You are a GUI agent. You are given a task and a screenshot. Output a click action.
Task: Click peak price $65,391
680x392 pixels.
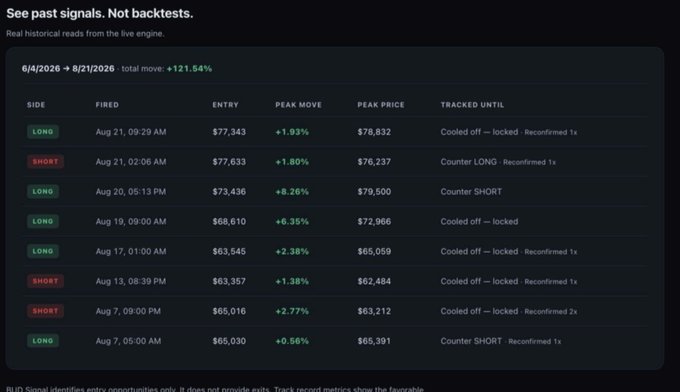click(x=374, y=341)
